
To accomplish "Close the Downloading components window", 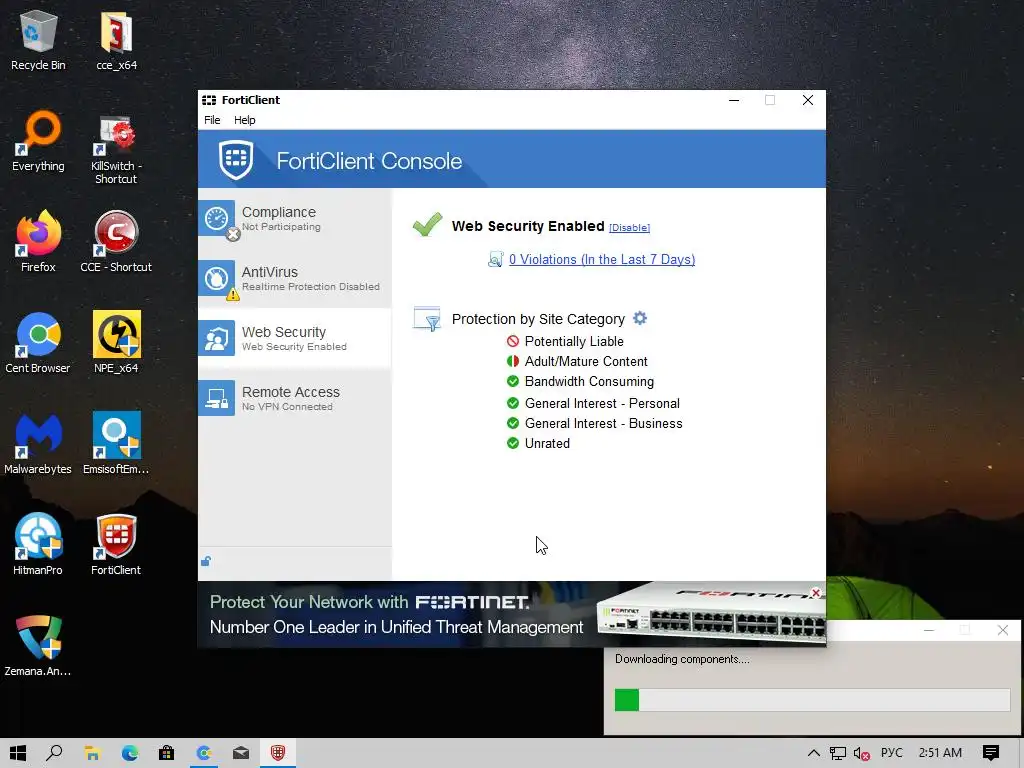I will click(1003, 630).
